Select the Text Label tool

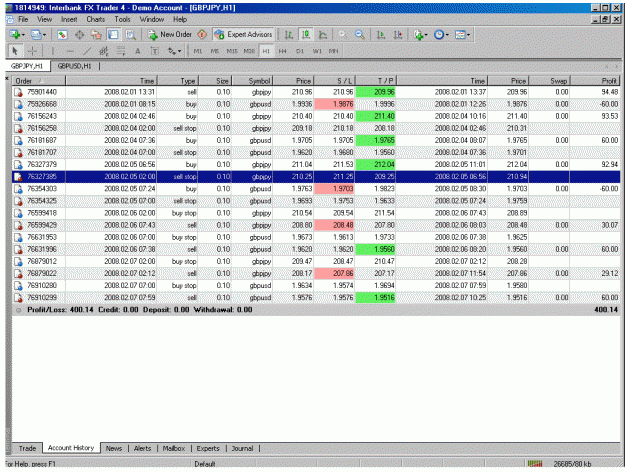tap(155, 51)
